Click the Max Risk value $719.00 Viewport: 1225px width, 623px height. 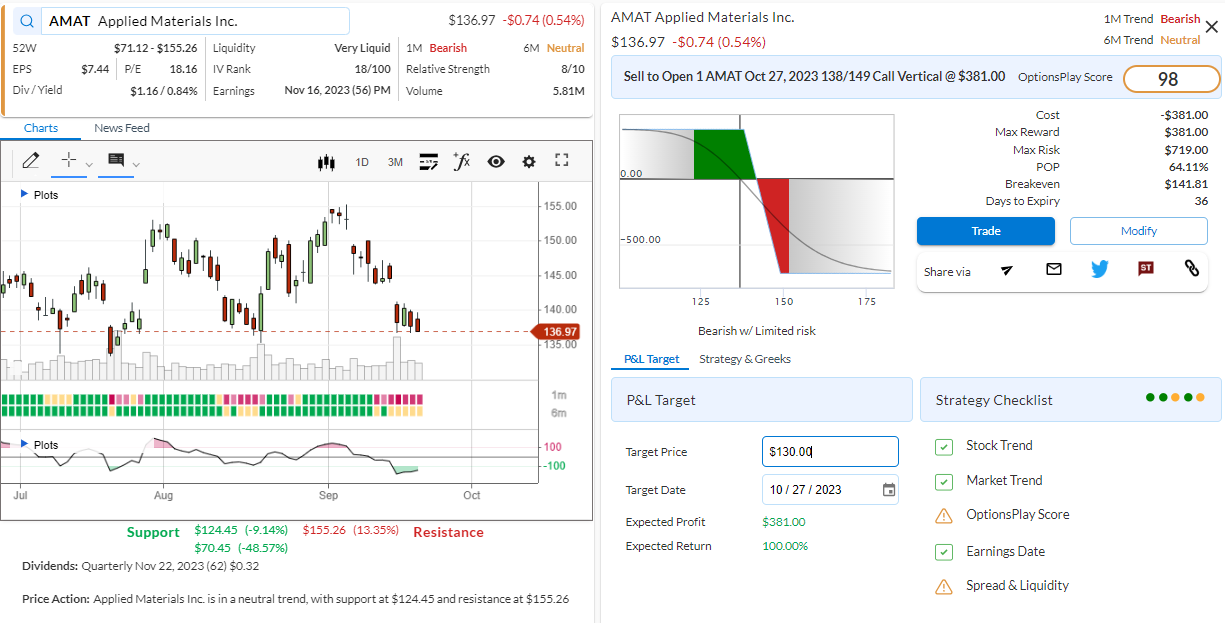(1186, 150)
